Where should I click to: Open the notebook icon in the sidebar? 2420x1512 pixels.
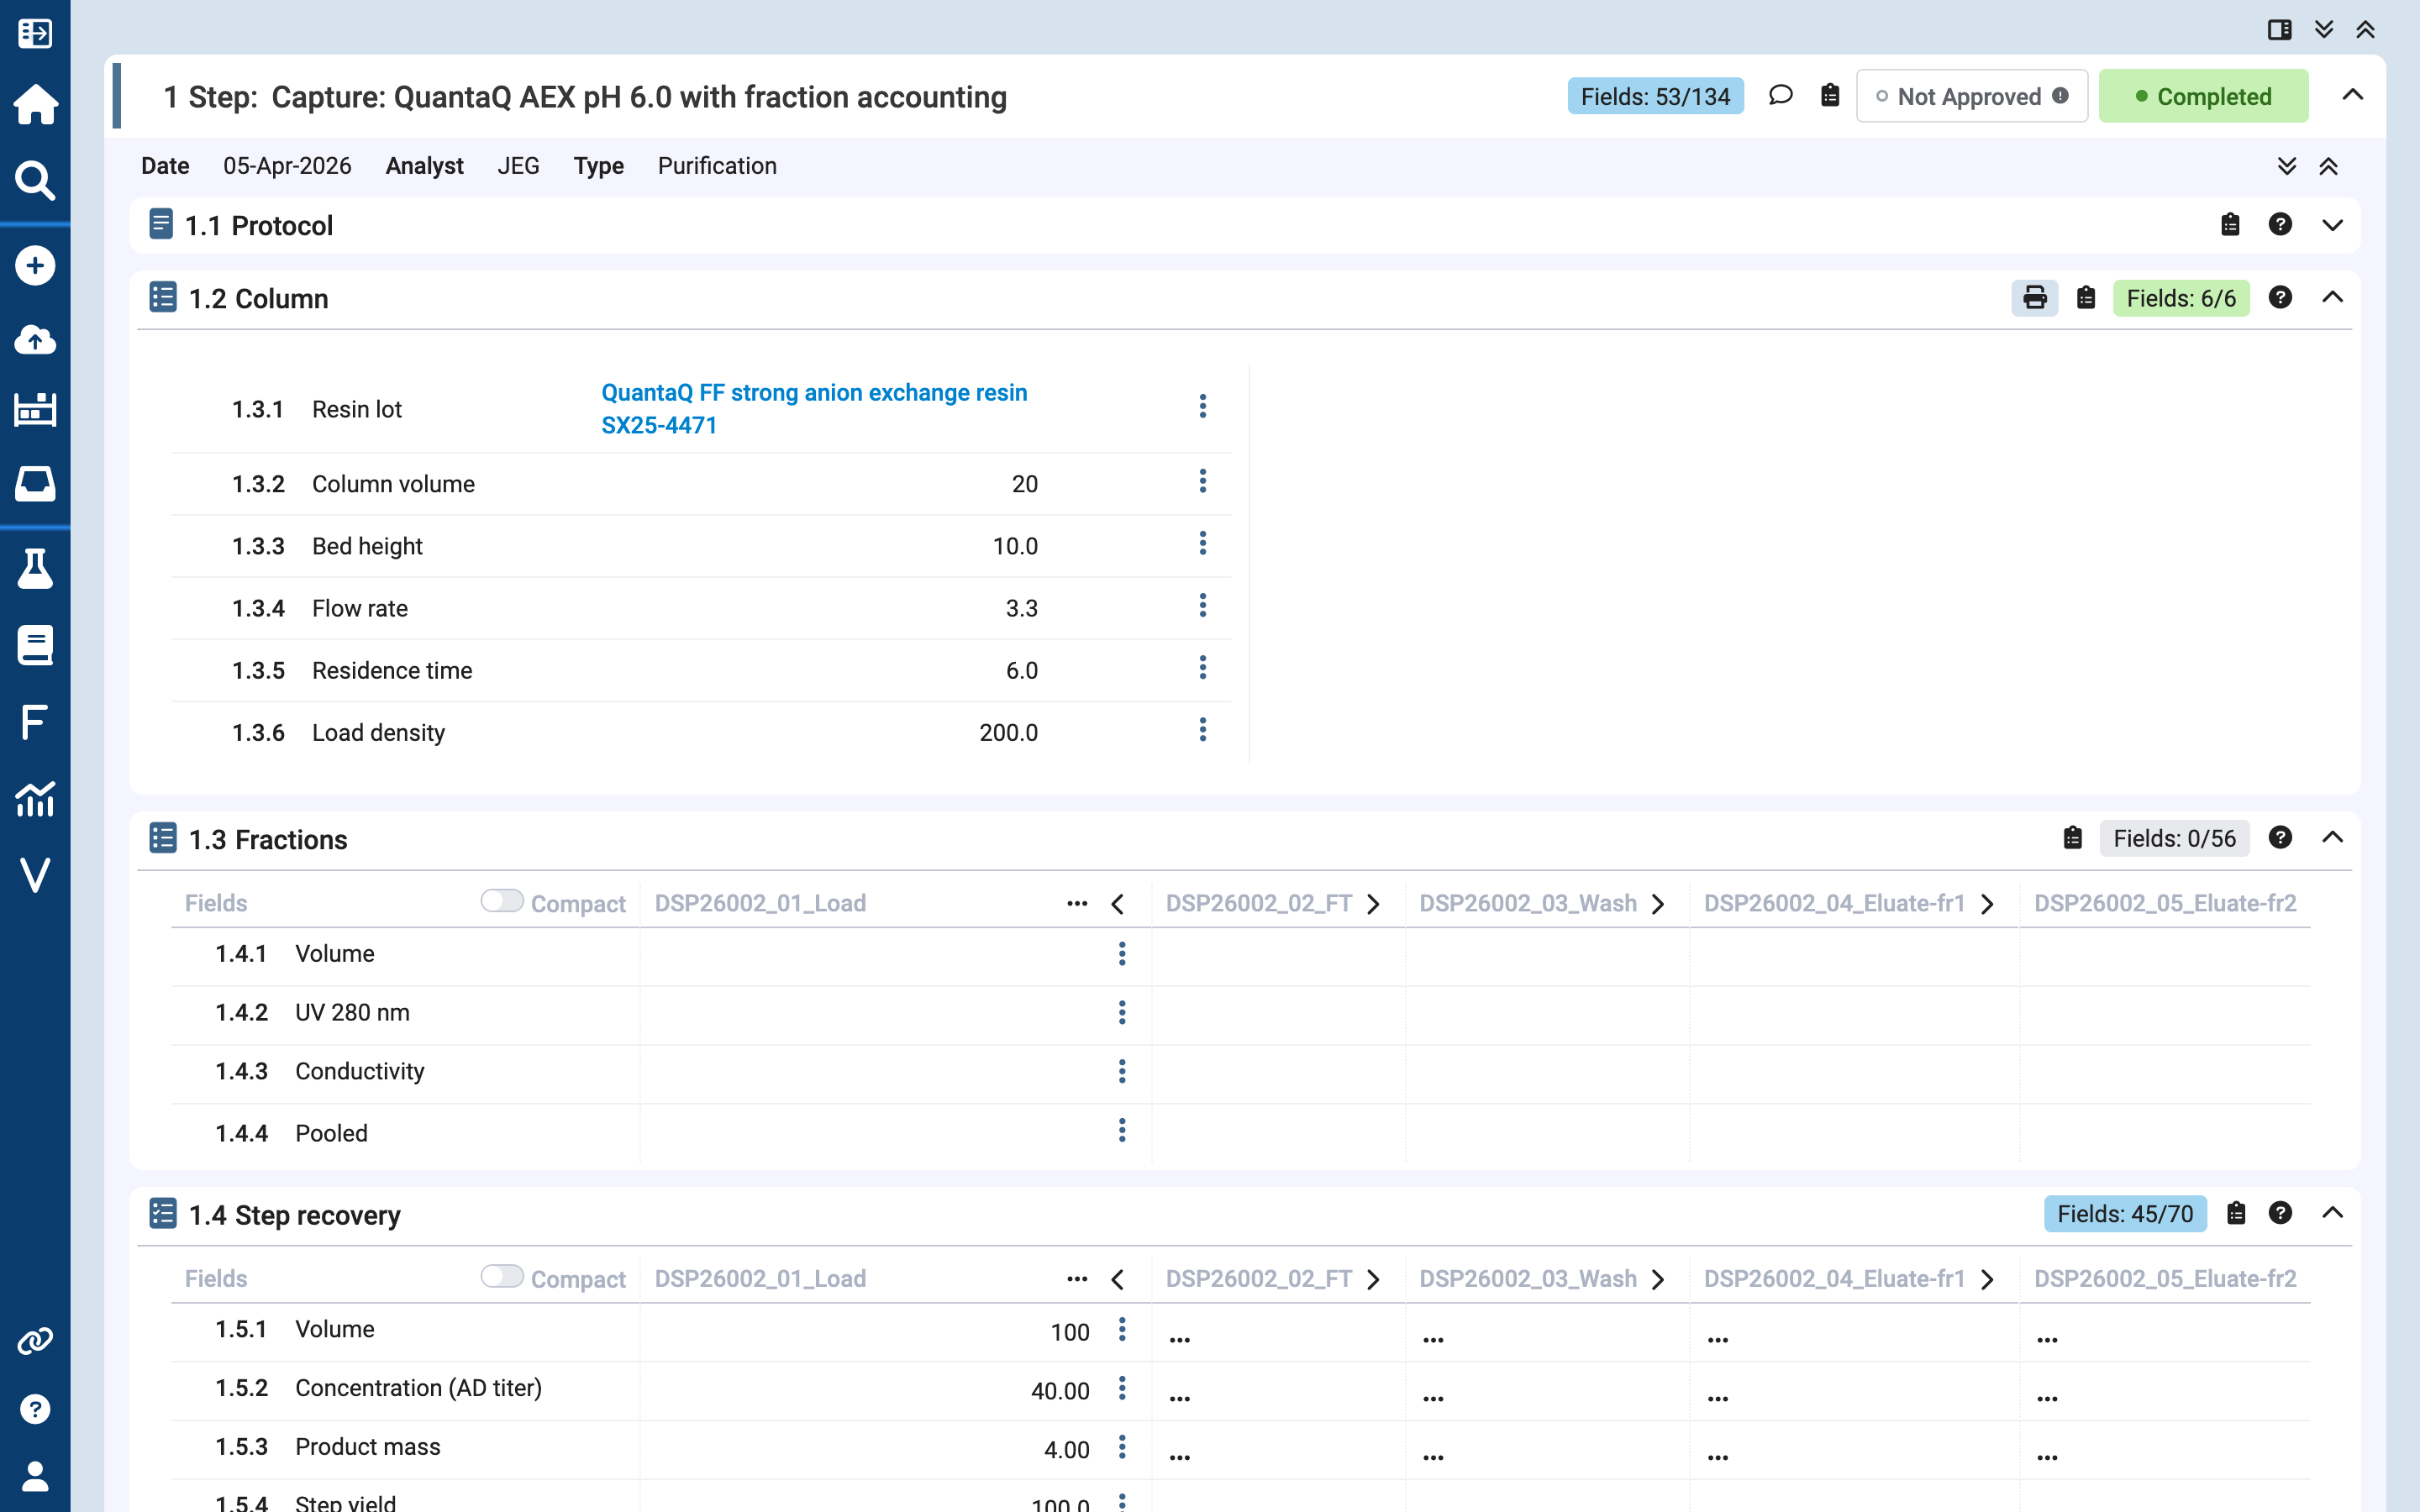coord(35,646)
